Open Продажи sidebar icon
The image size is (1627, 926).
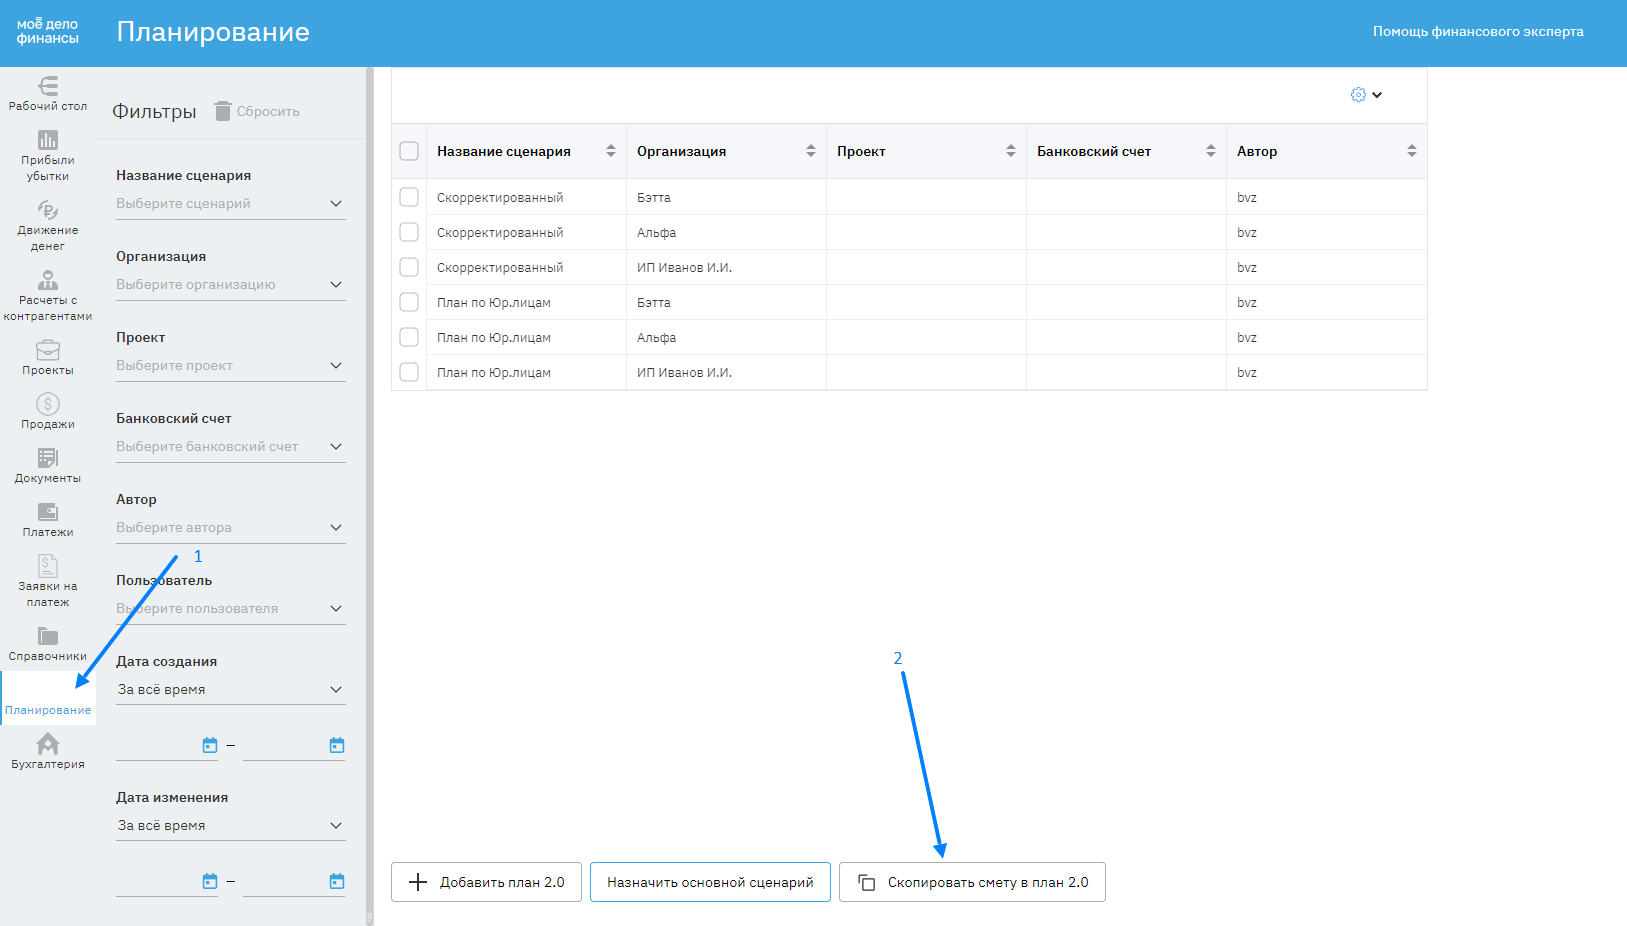48,404
